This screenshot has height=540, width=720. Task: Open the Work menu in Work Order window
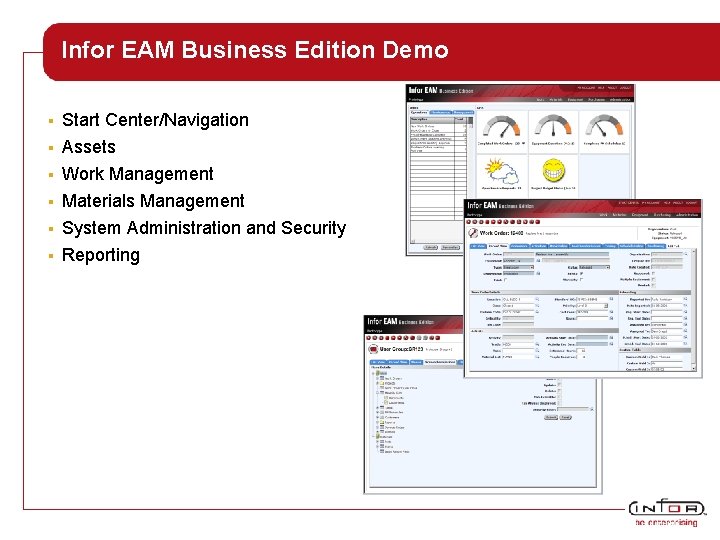click(603, 214)
